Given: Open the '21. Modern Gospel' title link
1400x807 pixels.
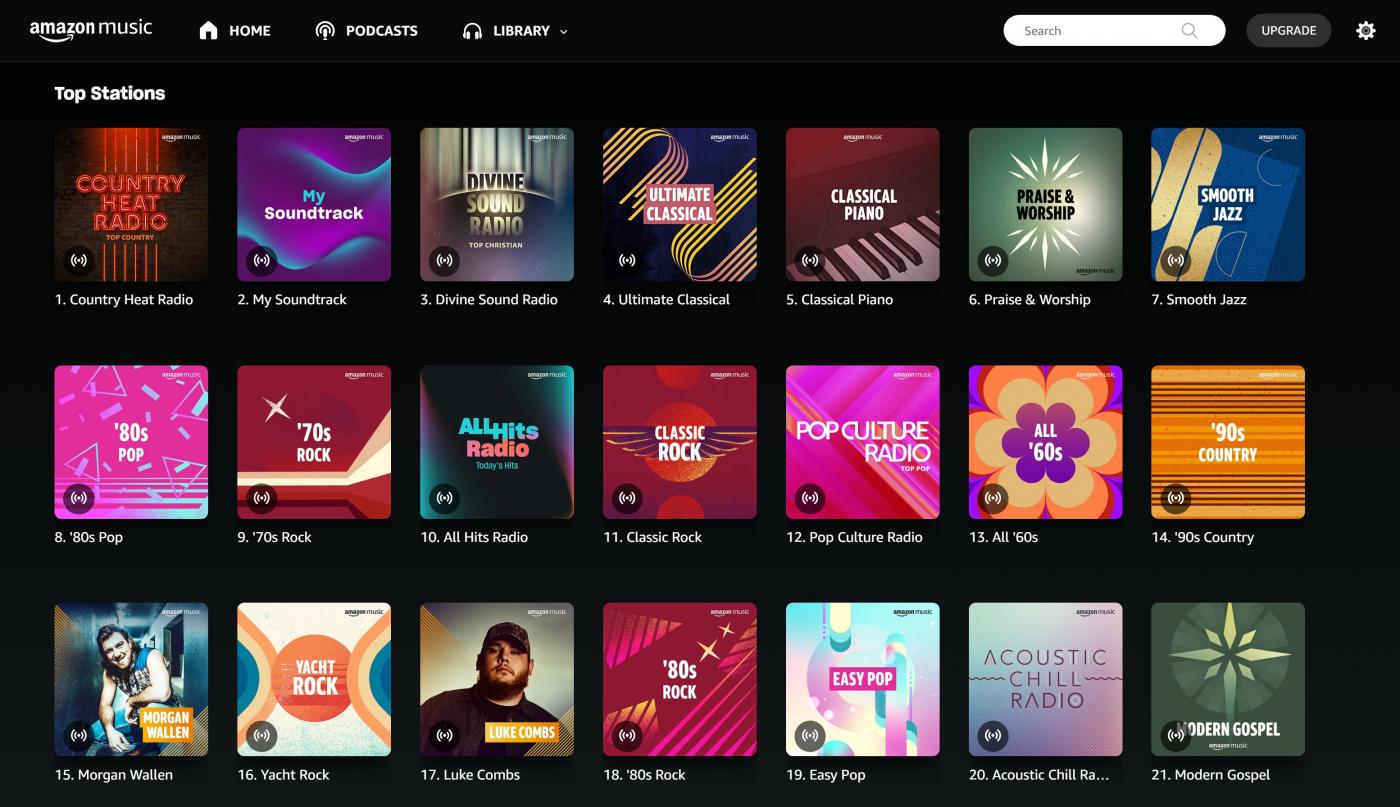Looking at the screenshot, I should pyautogui.click(x=1211, y=775).
